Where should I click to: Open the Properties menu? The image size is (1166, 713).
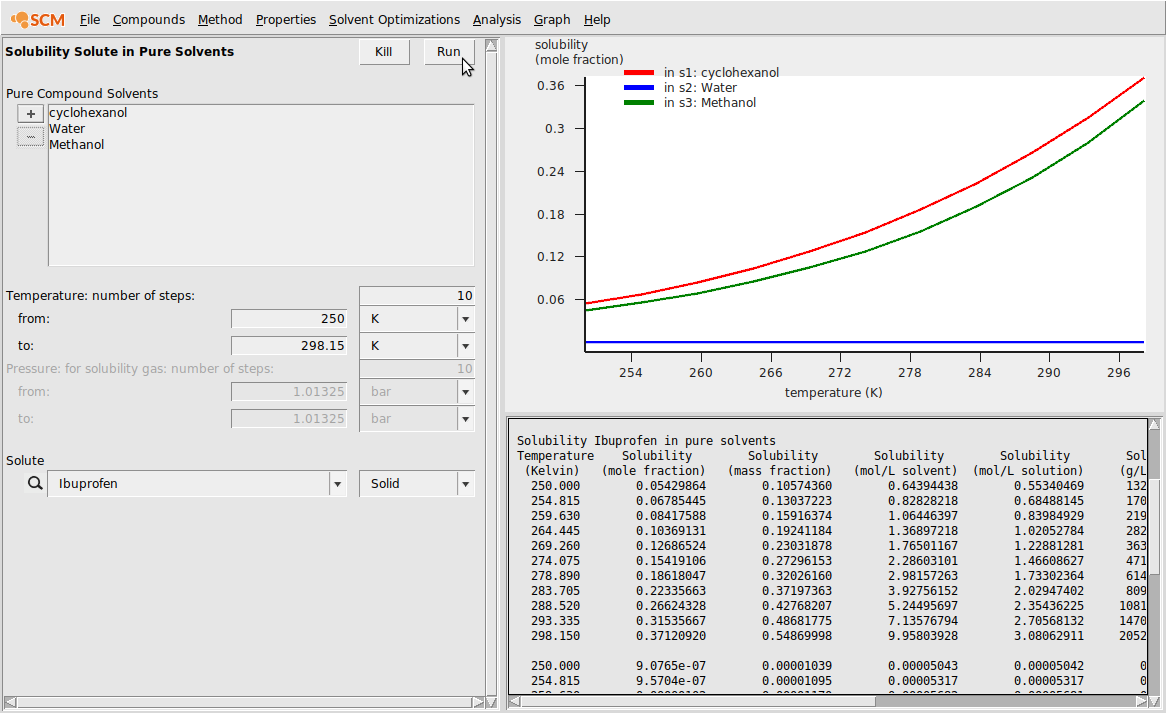[x=286, y=19]
